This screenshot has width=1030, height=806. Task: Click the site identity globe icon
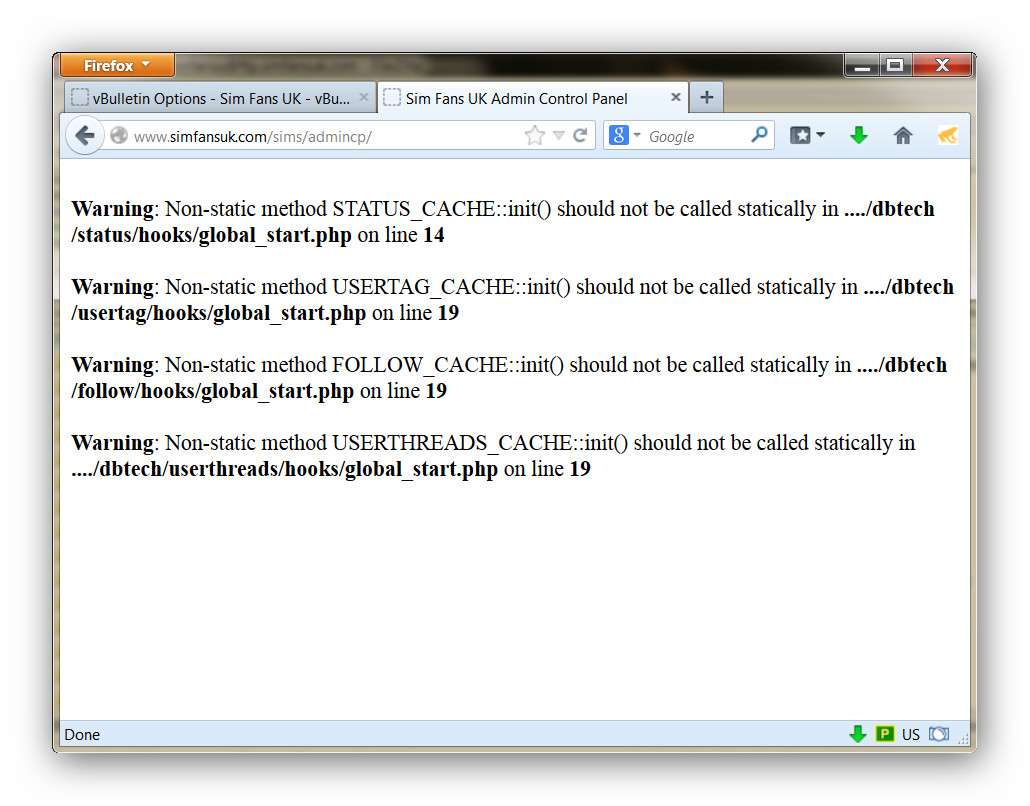pyautogui.click(x=119, y=135)
